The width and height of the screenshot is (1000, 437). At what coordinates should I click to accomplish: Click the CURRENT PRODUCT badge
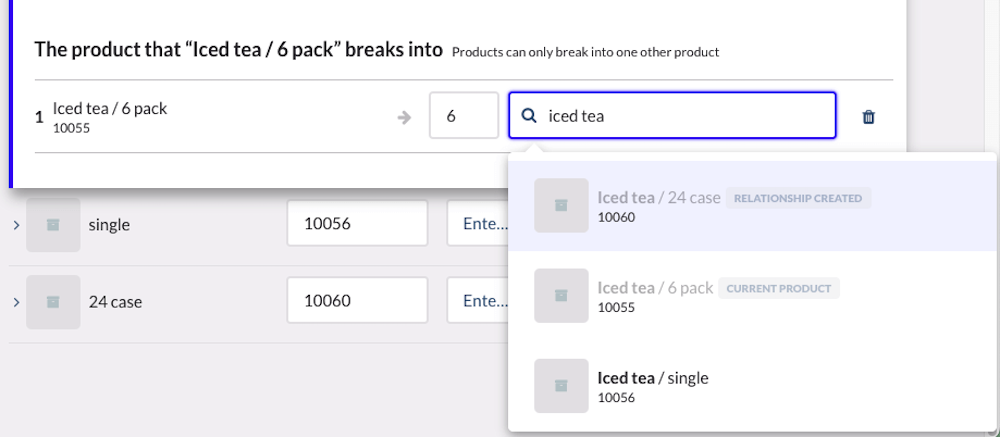click(779, 288)
